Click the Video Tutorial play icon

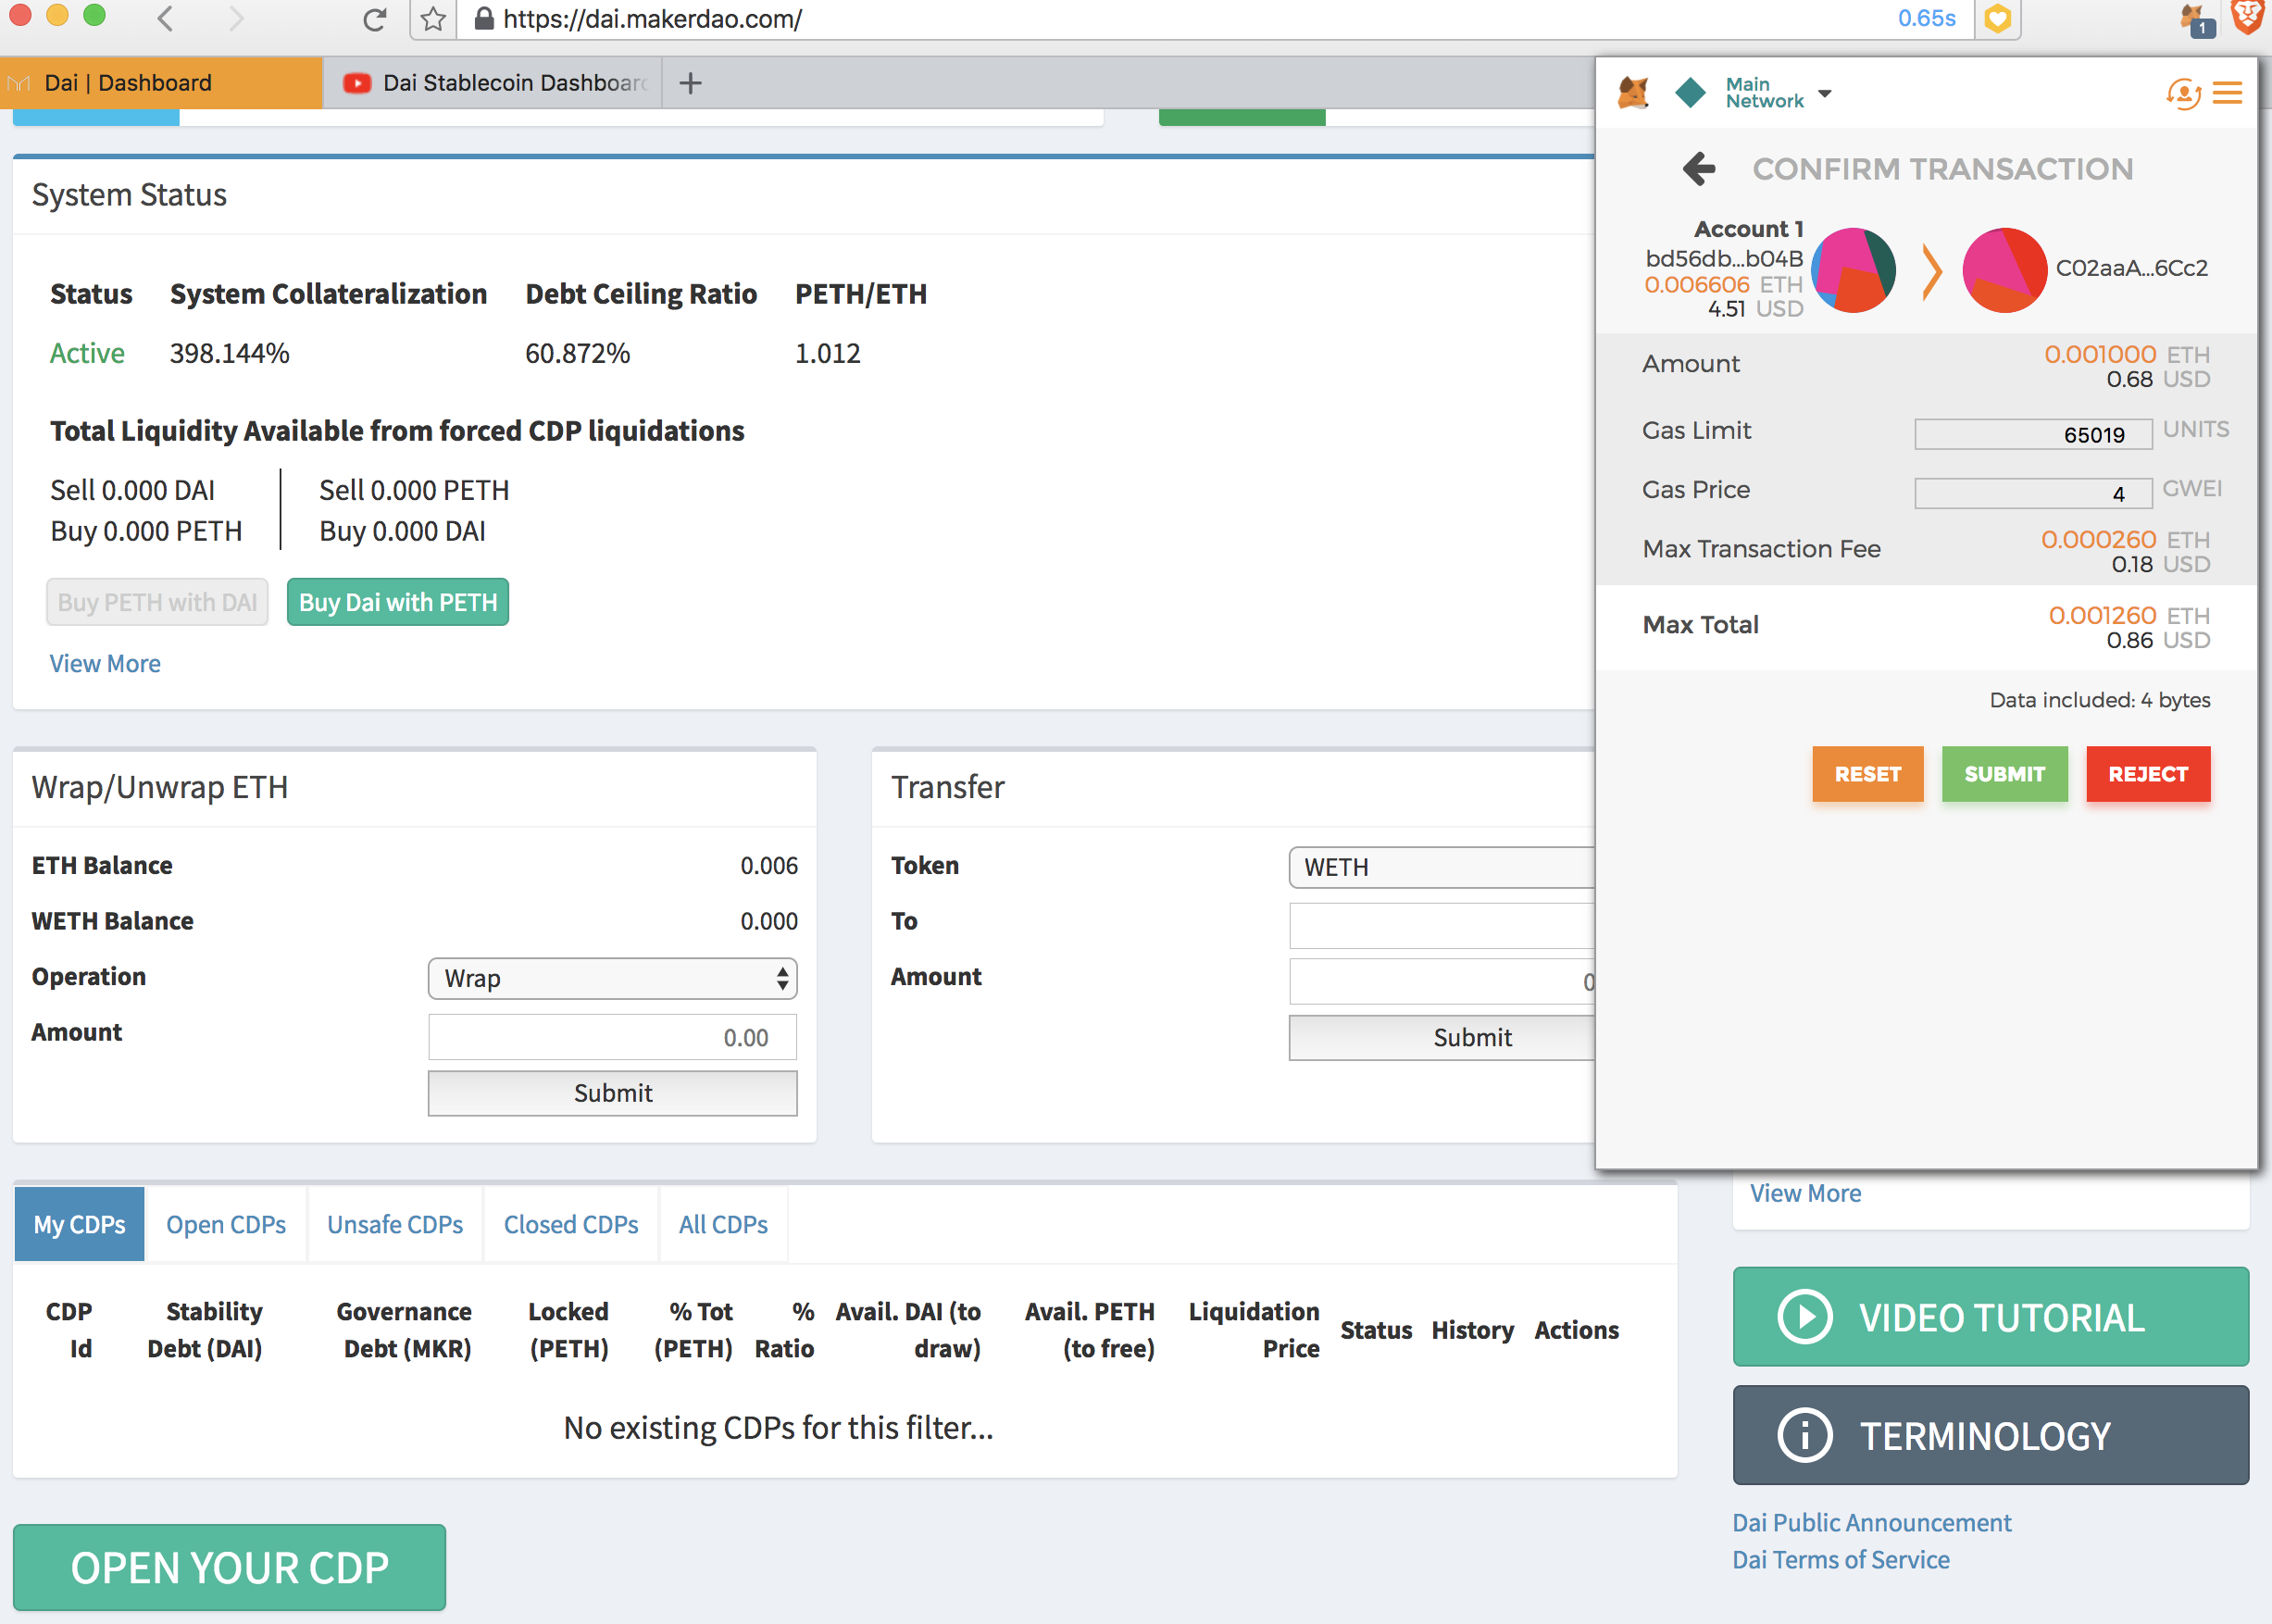coord(1805,1317)
